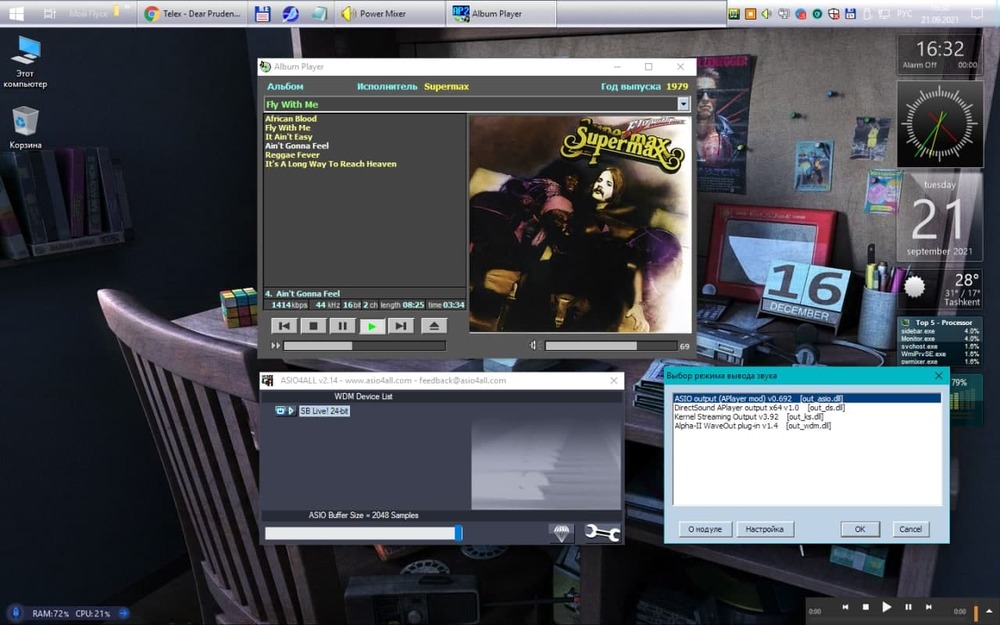Click the volume slider in Album Player
1000x625 pixels.
[610, 346]
